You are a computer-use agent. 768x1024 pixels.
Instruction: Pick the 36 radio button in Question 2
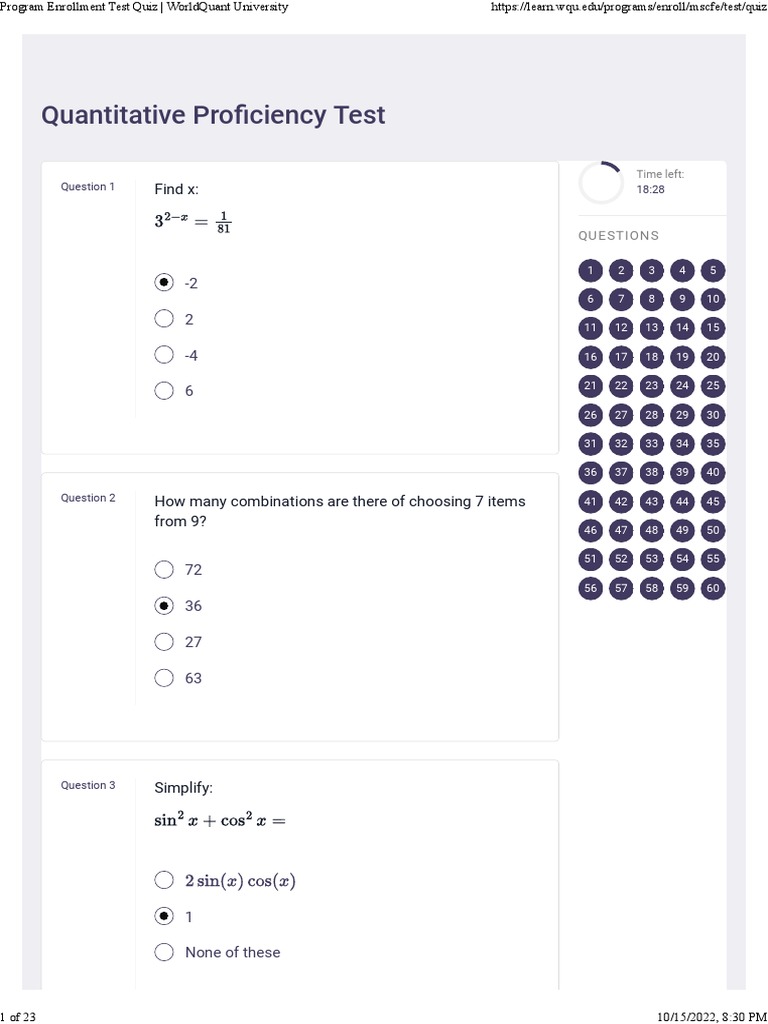(x=165, y=606)
